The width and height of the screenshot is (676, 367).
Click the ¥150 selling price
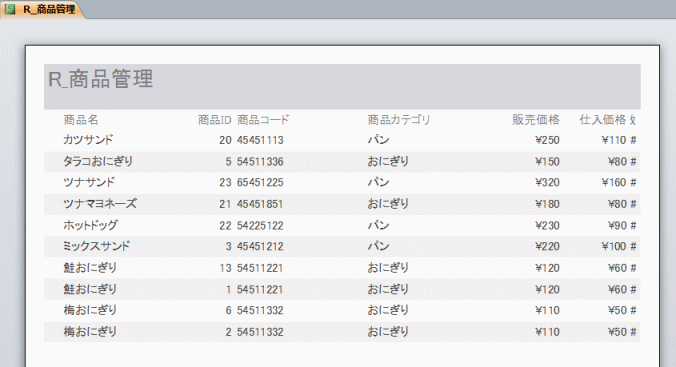coord(547,162)
